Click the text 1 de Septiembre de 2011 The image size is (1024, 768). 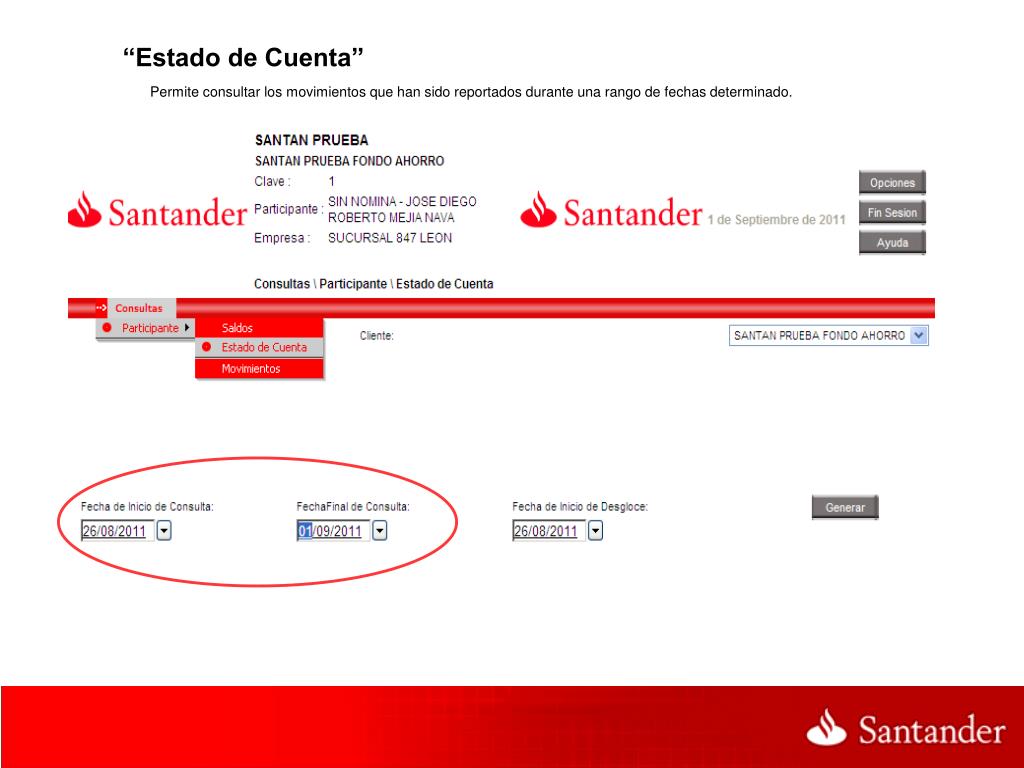tap(776, 219)
